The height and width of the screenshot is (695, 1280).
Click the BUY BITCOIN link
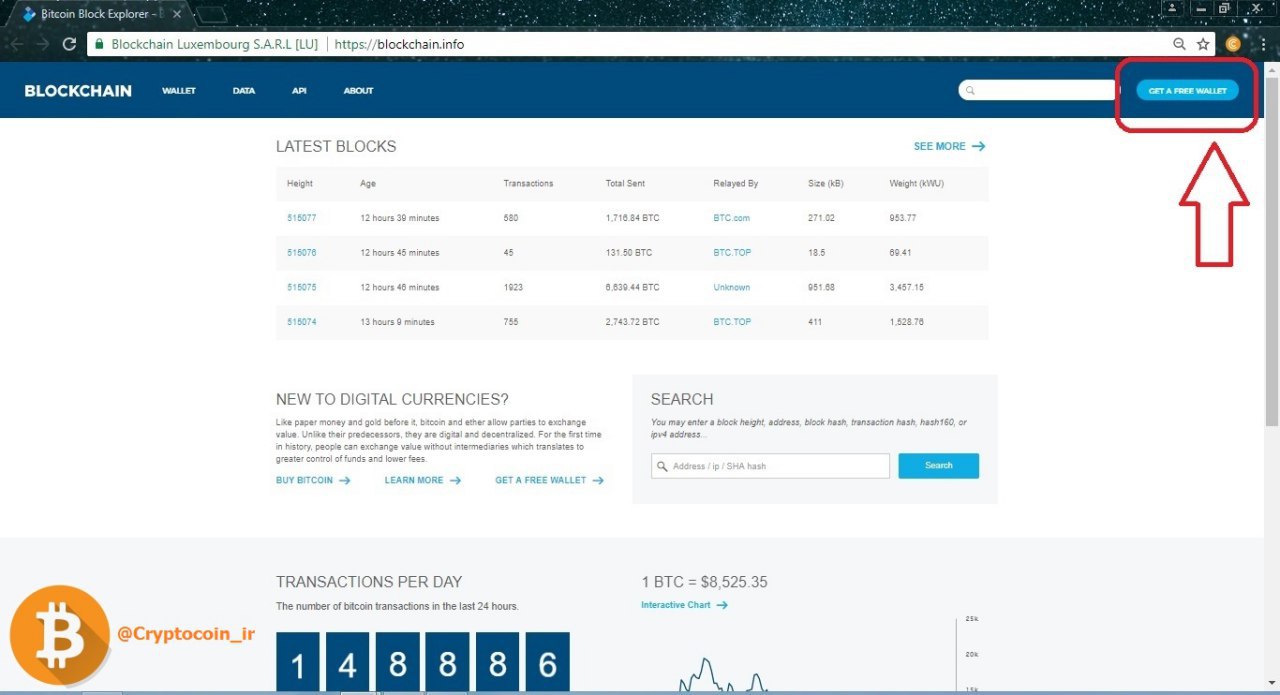pos(313,480)
